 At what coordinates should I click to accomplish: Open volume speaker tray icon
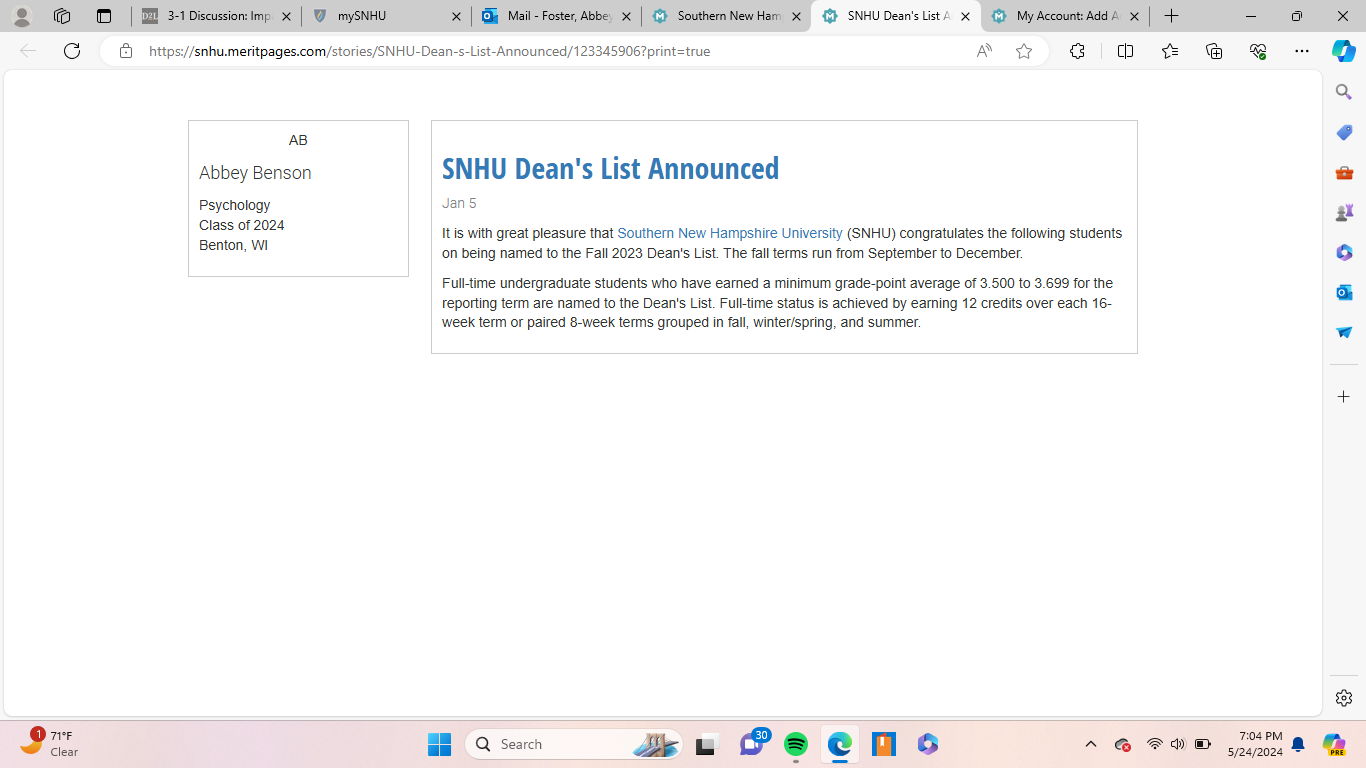coord(1178,744)
